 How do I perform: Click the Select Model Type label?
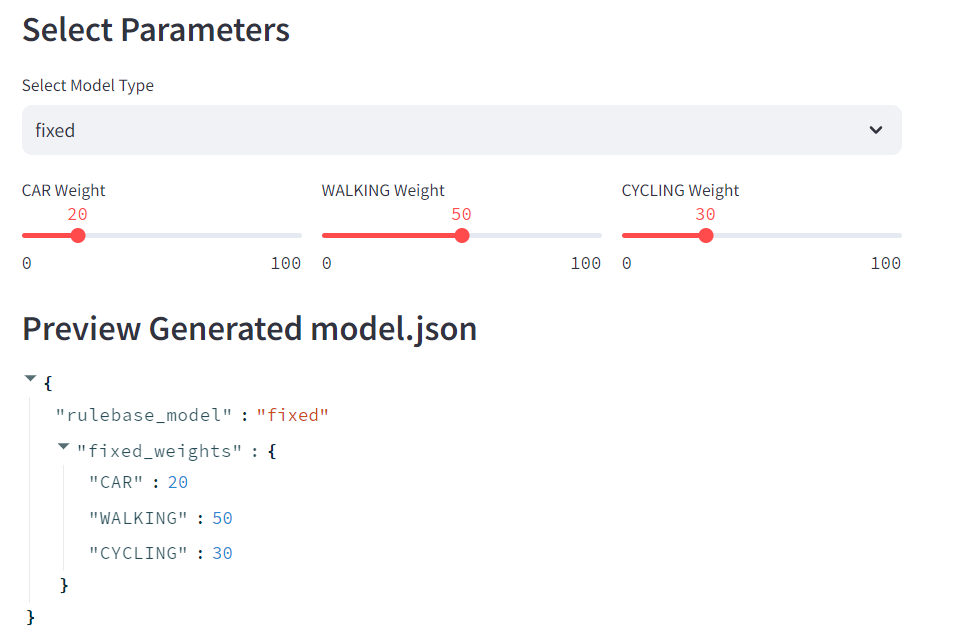88,86
